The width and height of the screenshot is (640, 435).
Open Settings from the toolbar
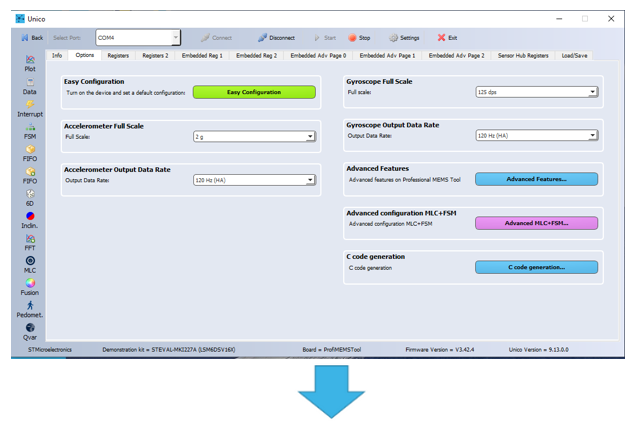404,38
